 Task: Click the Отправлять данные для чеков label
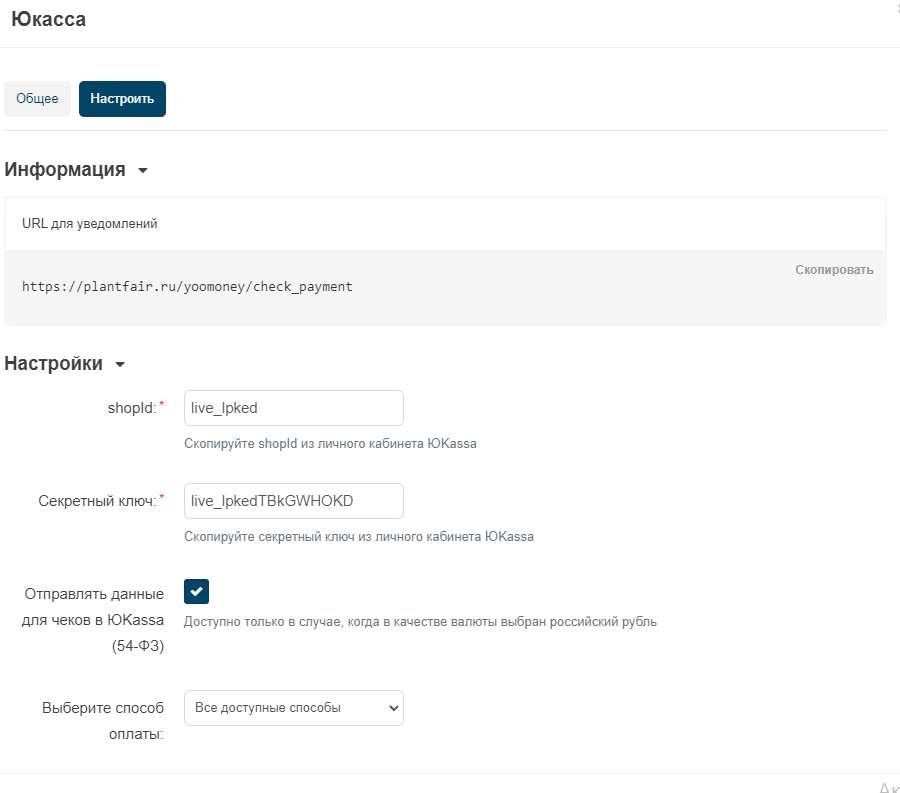(93, 620)
